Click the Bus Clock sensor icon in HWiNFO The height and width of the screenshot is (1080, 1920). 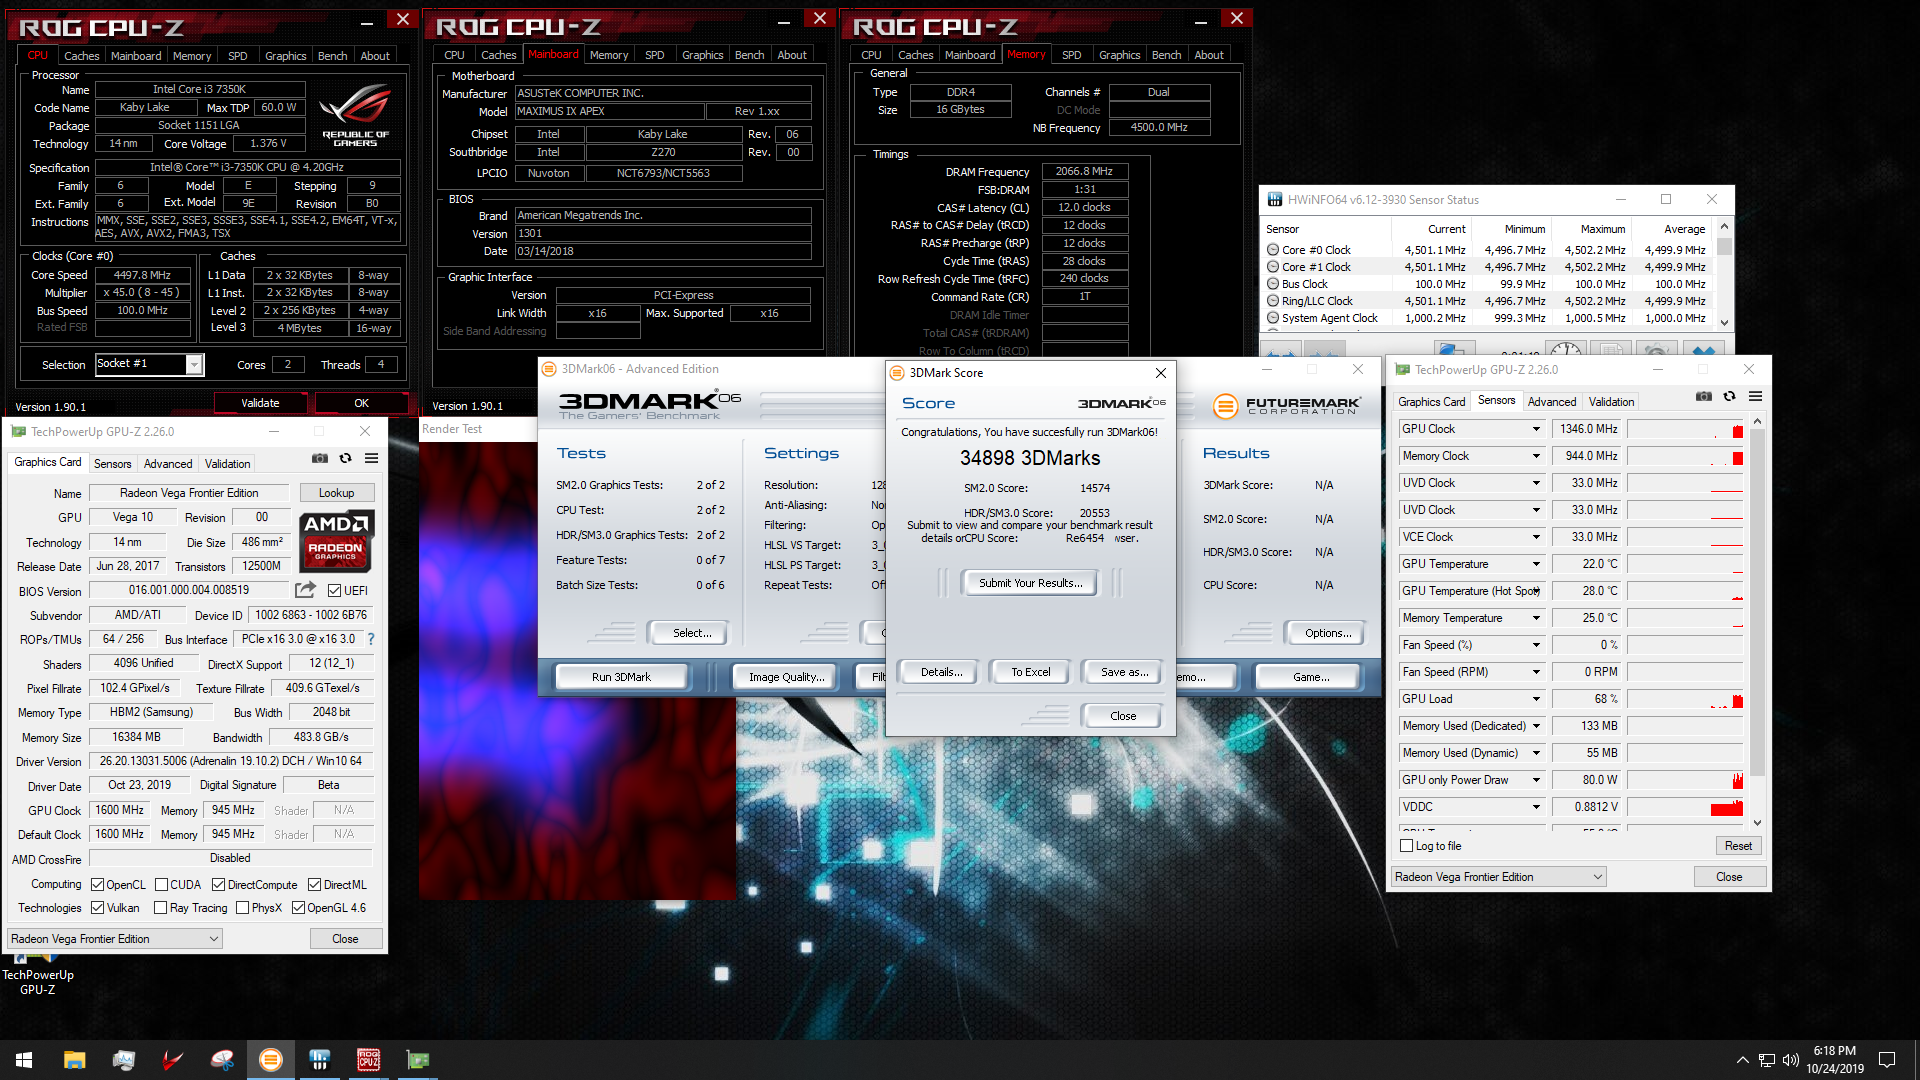[x=1273, y=284]
